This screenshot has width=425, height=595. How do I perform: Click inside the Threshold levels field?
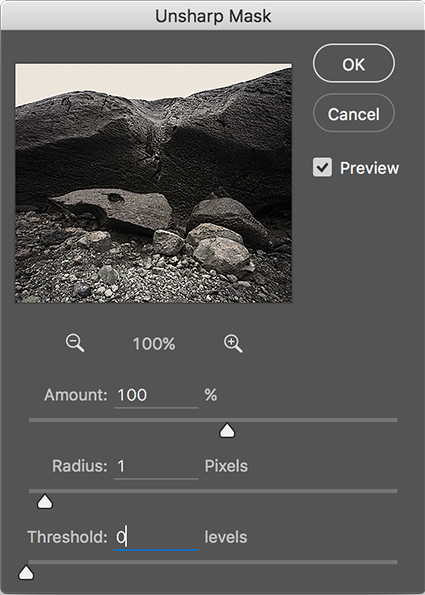coord(156,537)
